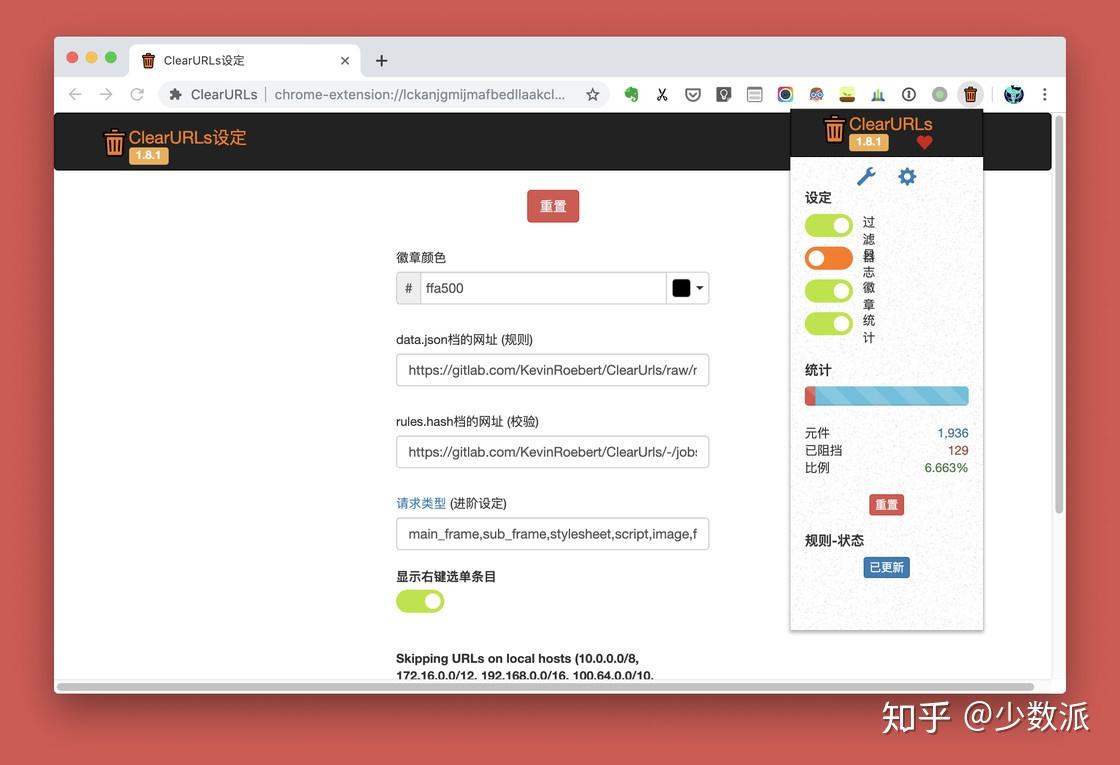Click the gray window-layout extension icon

pos(754,94)
